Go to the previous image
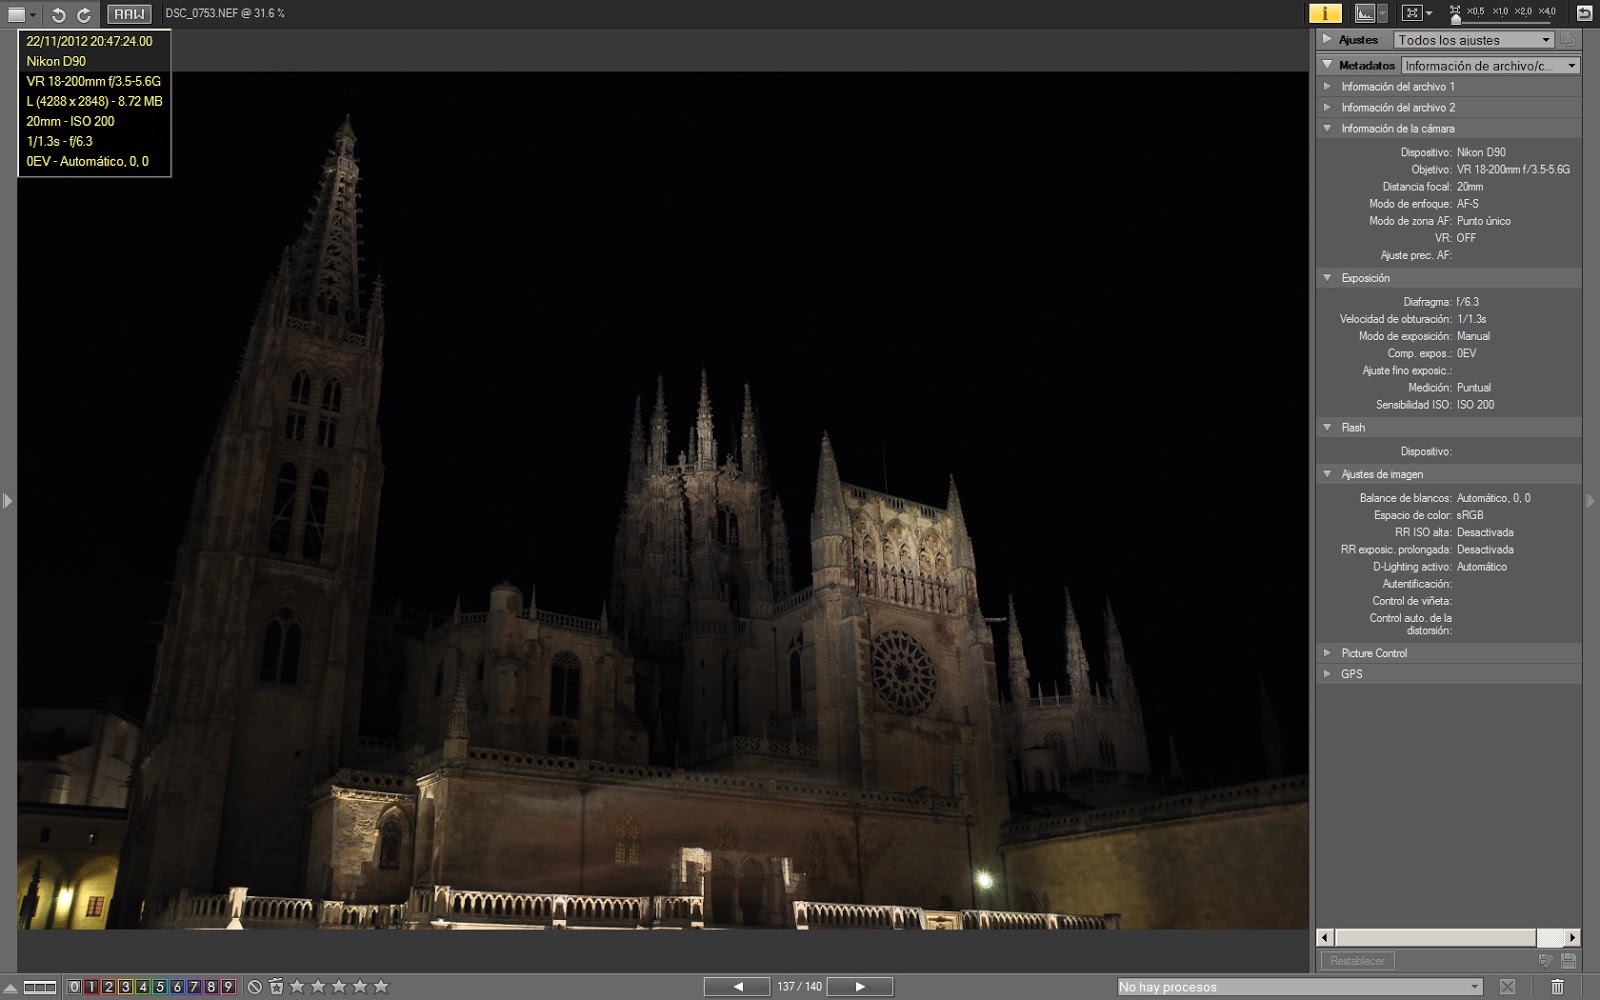 click(737, 987)
